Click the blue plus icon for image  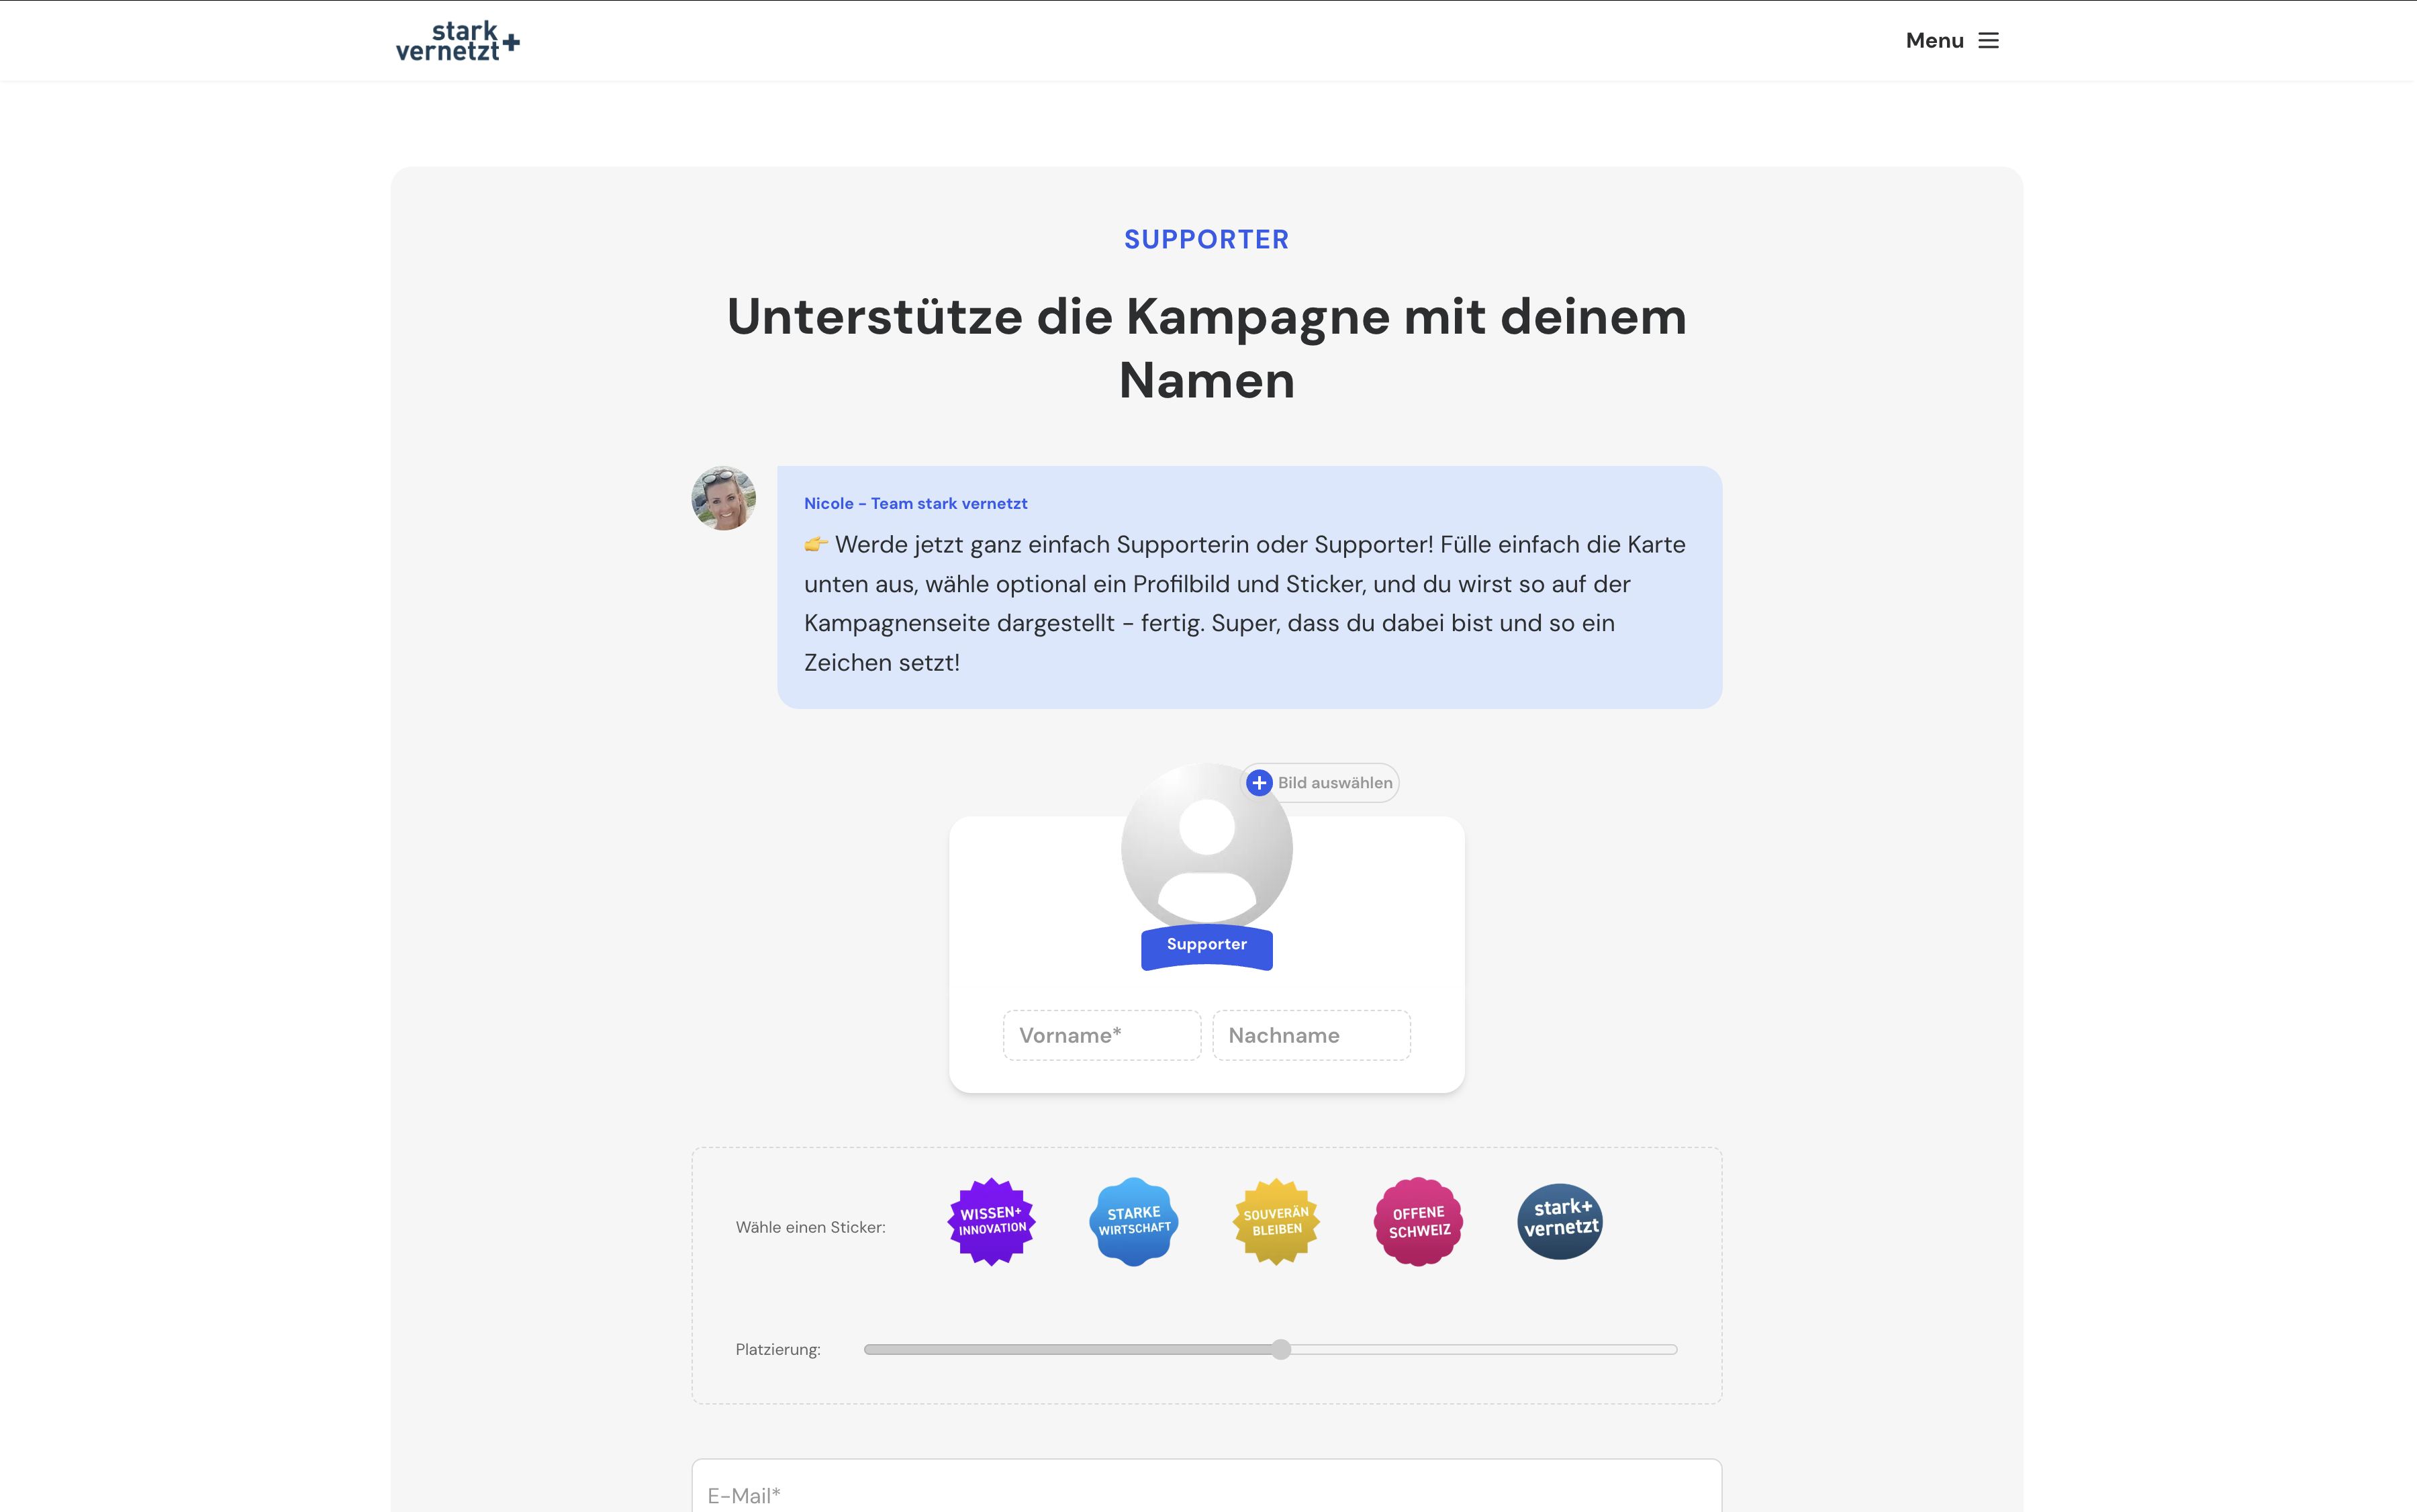pyautogui.click(x=1259, y=783)
